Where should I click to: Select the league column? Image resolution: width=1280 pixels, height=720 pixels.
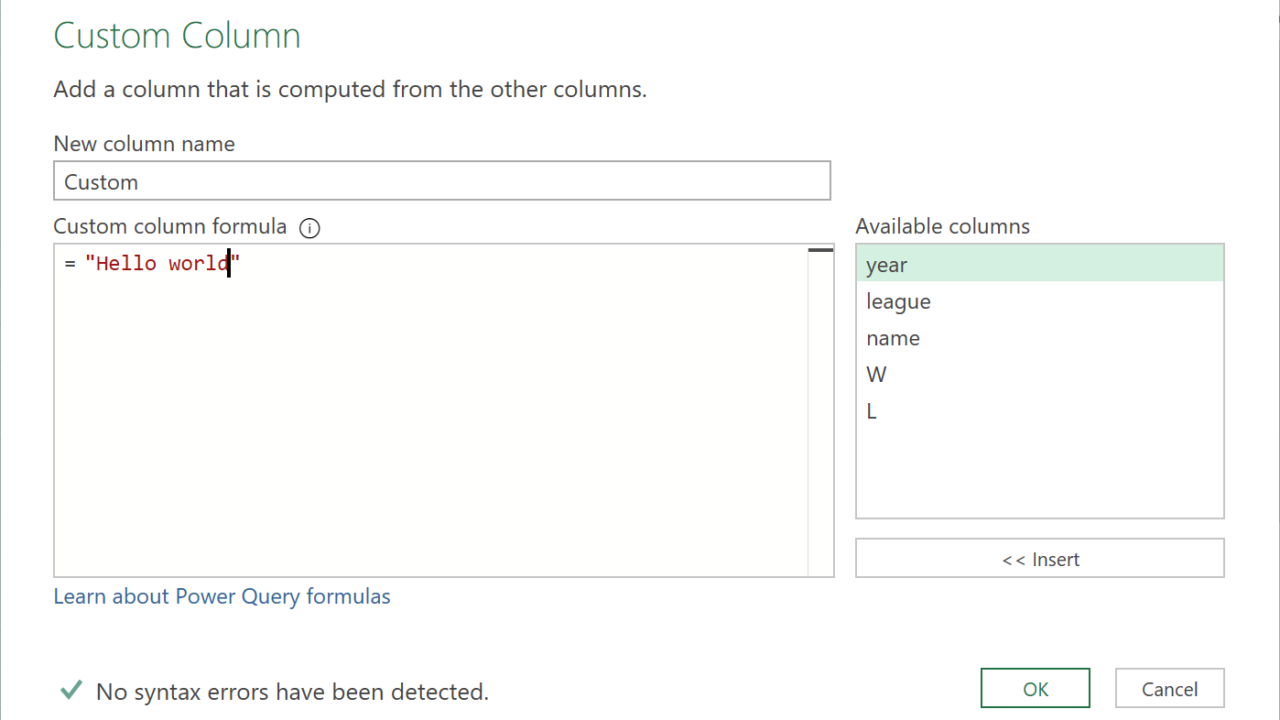point(1039,302)
